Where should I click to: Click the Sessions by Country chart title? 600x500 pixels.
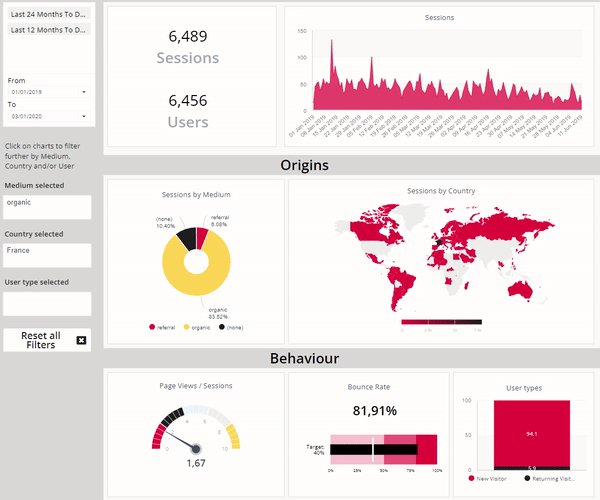(x=441, y=191)
